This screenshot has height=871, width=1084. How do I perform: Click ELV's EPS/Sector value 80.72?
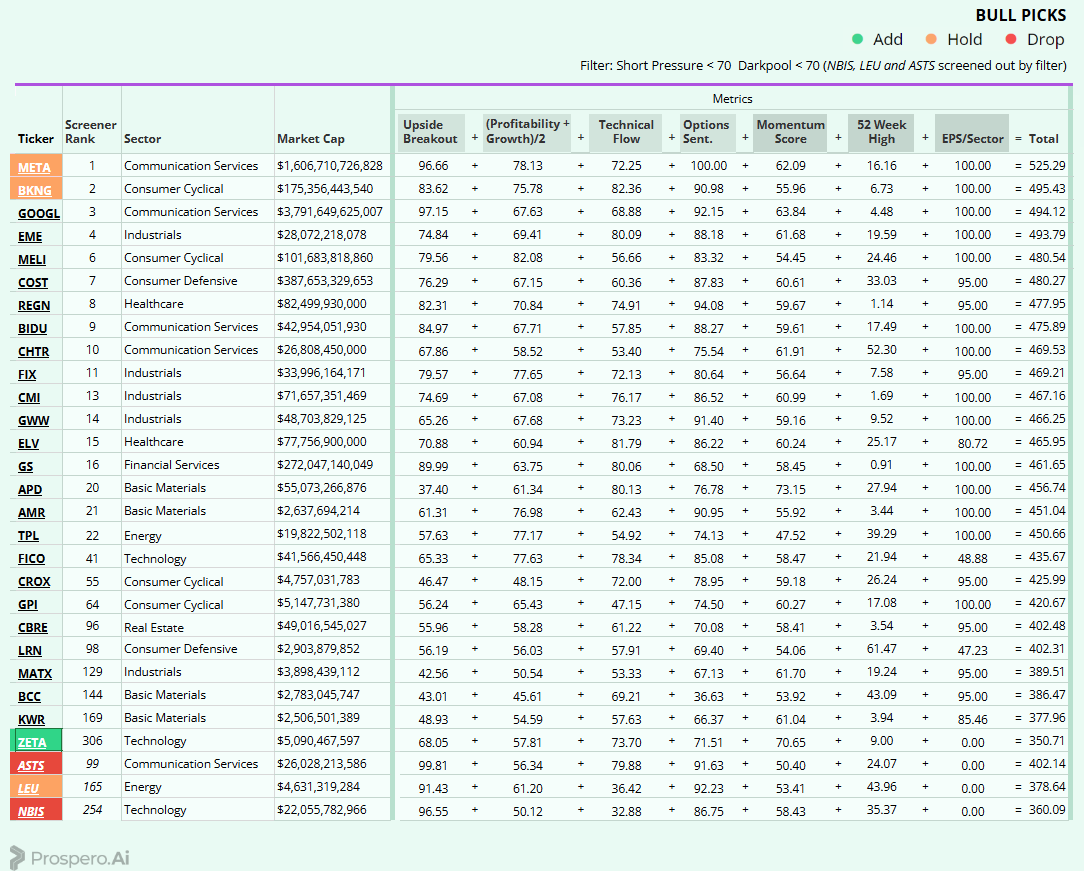[x=972, y=444]
